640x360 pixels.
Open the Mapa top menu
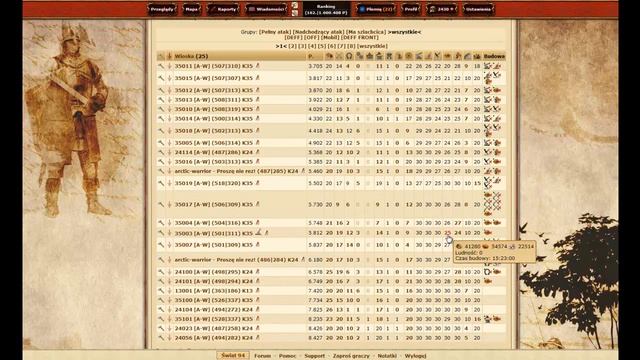(x=191, y=9)
